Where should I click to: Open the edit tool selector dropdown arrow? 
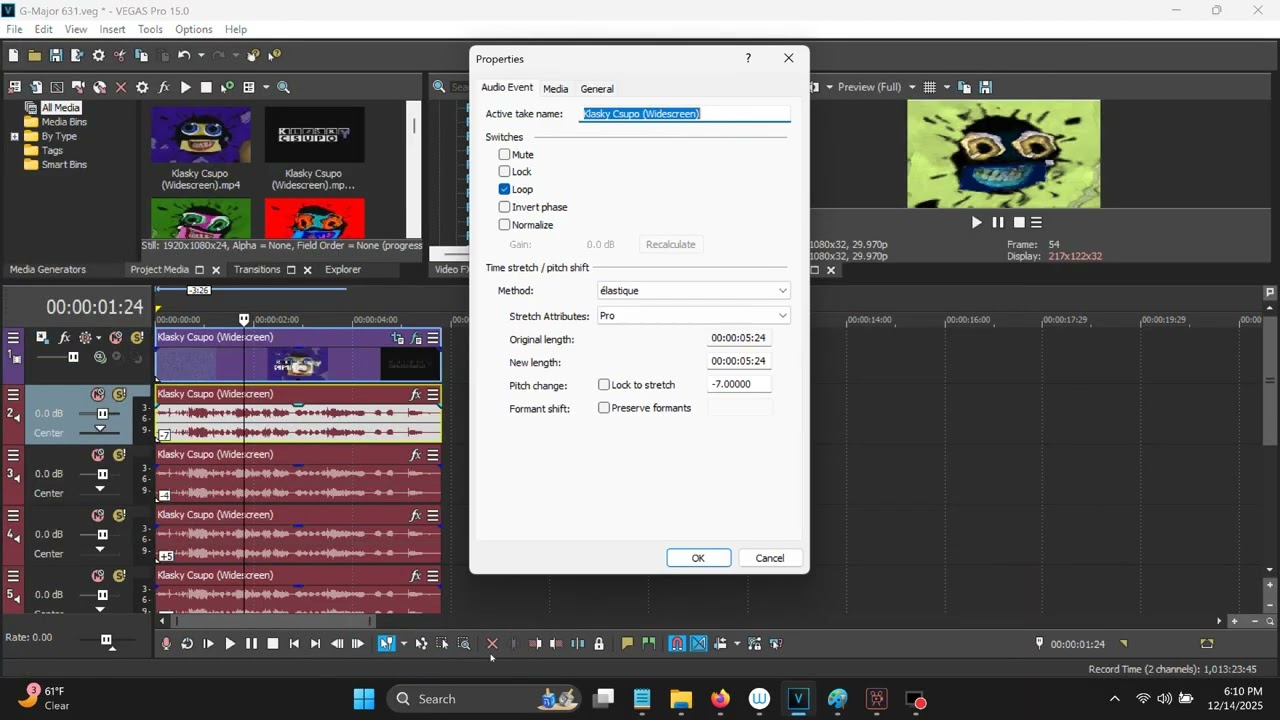coord(403,644)
